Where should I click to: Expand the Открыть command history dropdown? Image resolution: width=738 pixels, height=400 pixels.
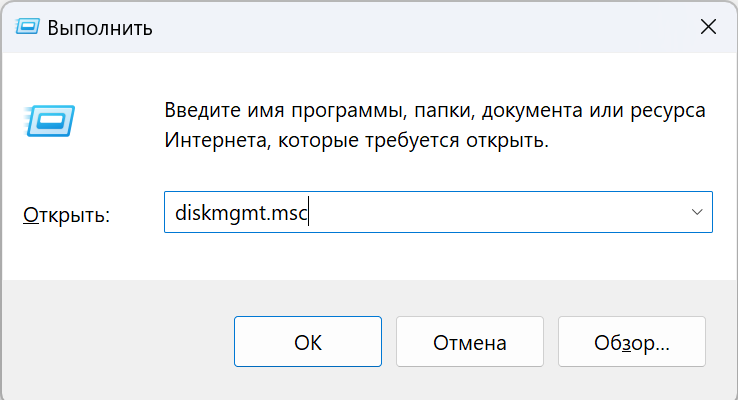(x=697, y=213)
